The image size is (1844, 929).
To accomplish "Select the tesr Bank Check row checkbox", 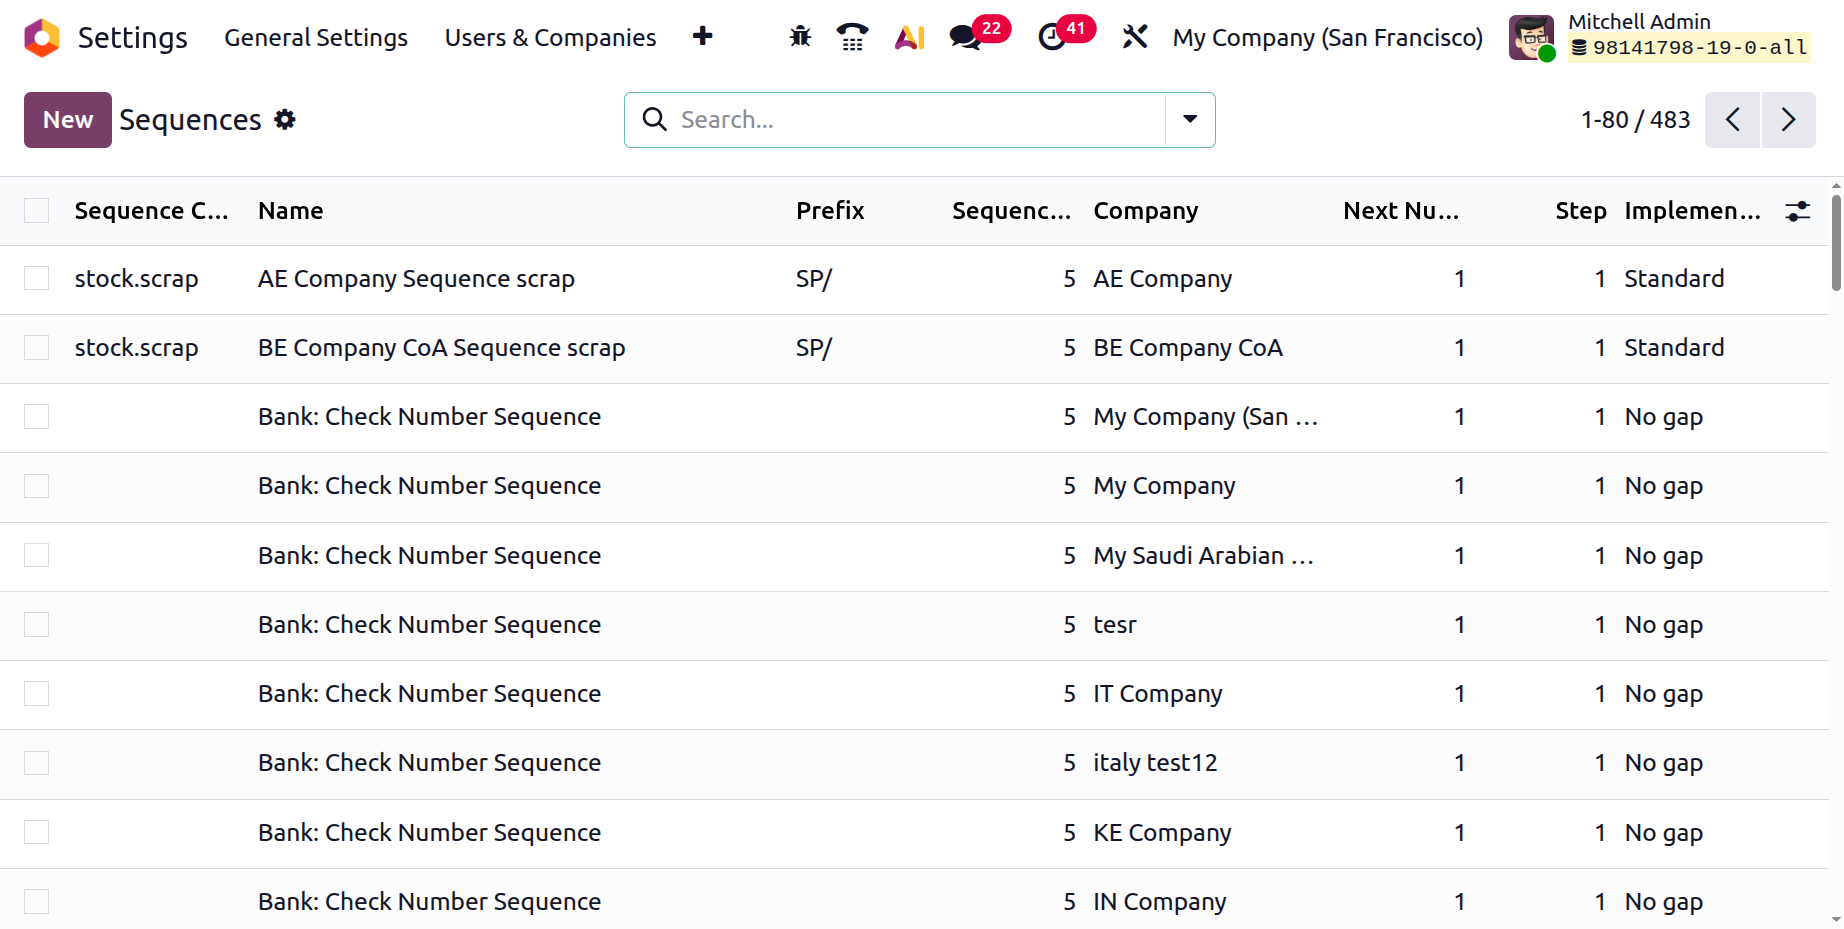I will 37,624.
